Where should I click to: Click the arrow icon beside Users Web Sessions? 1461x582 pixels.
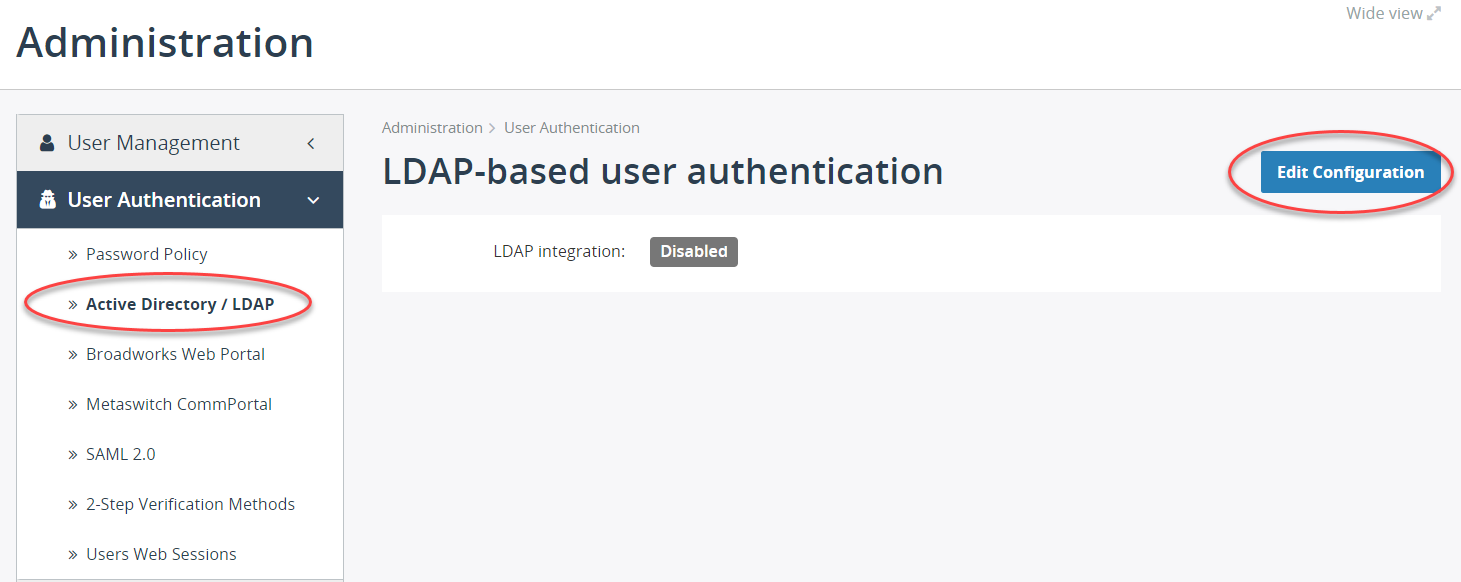click(72, 553)
